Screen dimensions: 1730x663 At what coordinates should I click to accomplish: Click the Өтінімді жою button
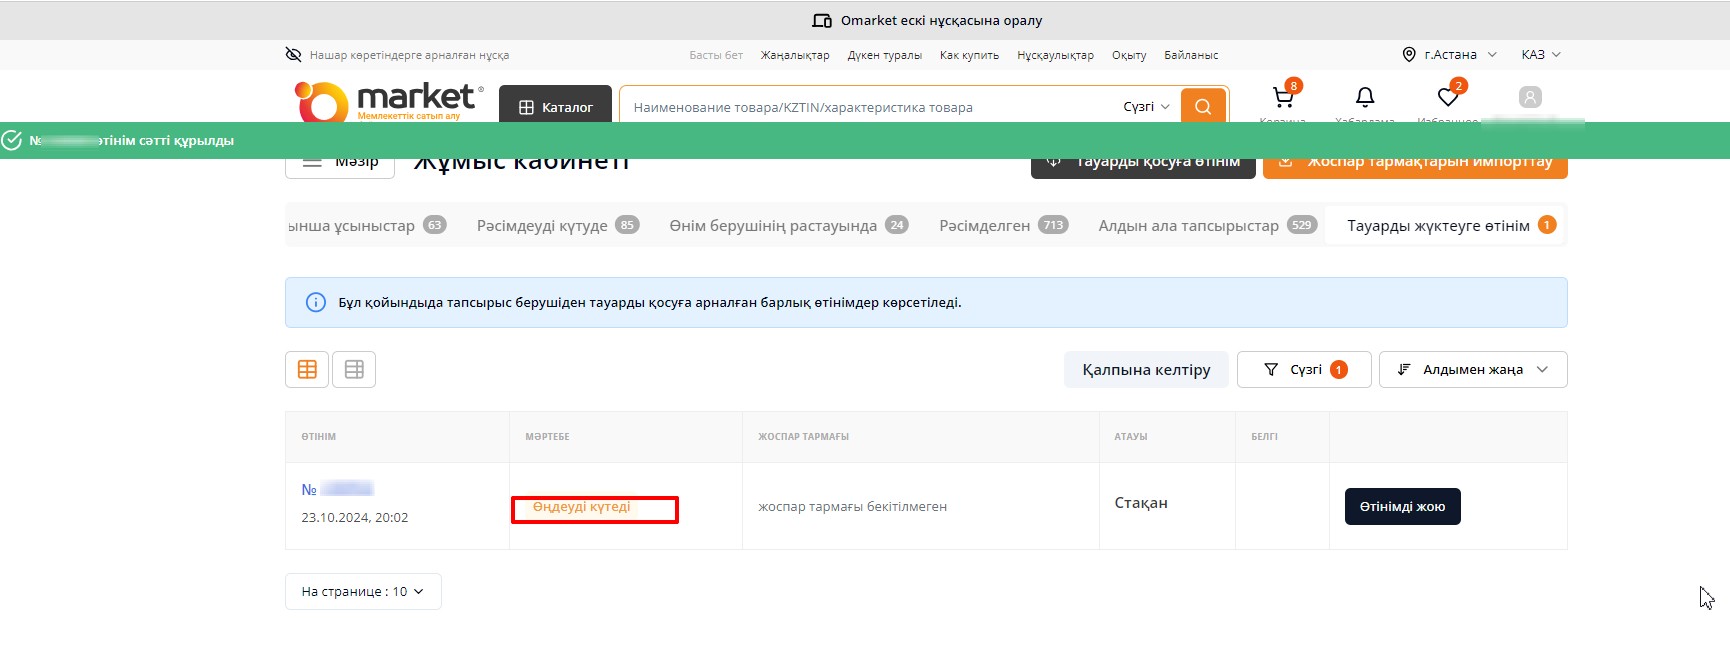[x=1402, y=506]
